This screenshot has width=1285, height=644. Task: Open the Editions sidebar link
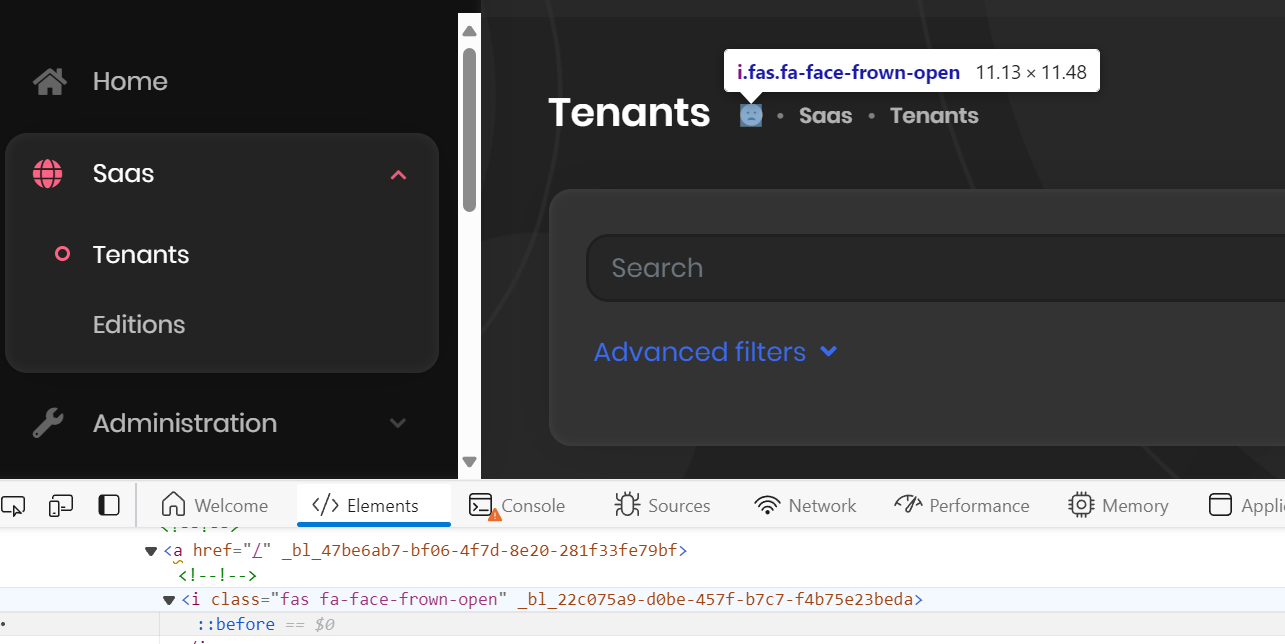(x=139, y=325)
